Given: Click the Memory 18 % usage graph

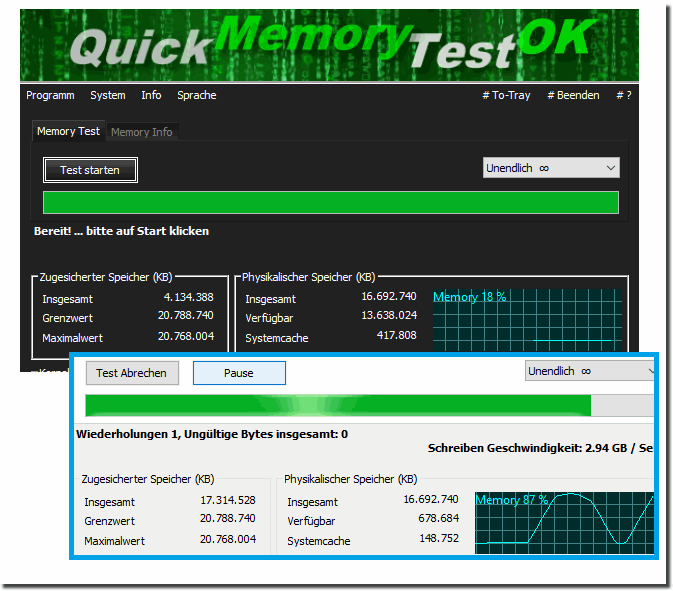Looking at the screenshot, I should (x=527, y=320).
